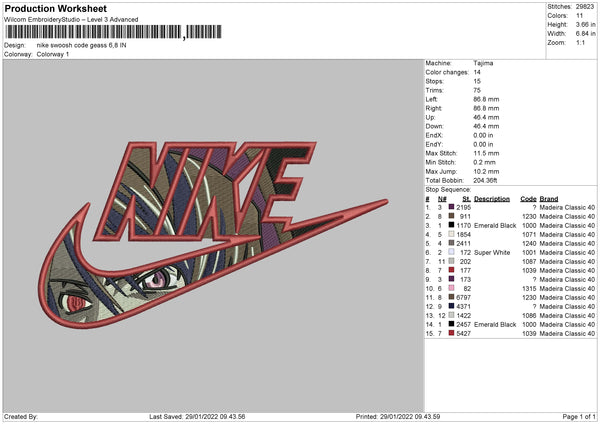This screenshot has width=600, height=424.
Task: Click code 1315 in the pink thread row
Action: 529,289
